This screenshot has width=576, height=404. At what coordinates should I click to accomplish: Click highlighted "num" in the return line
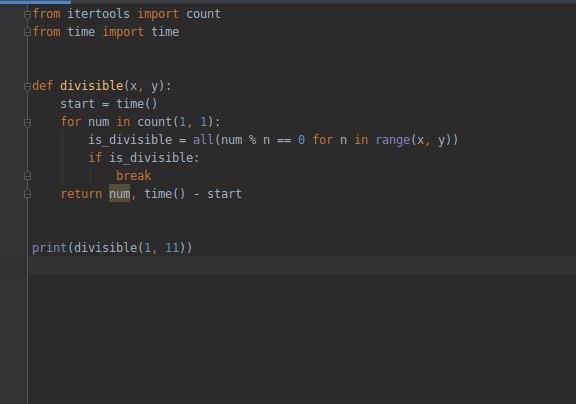click(x=119, y=194)
